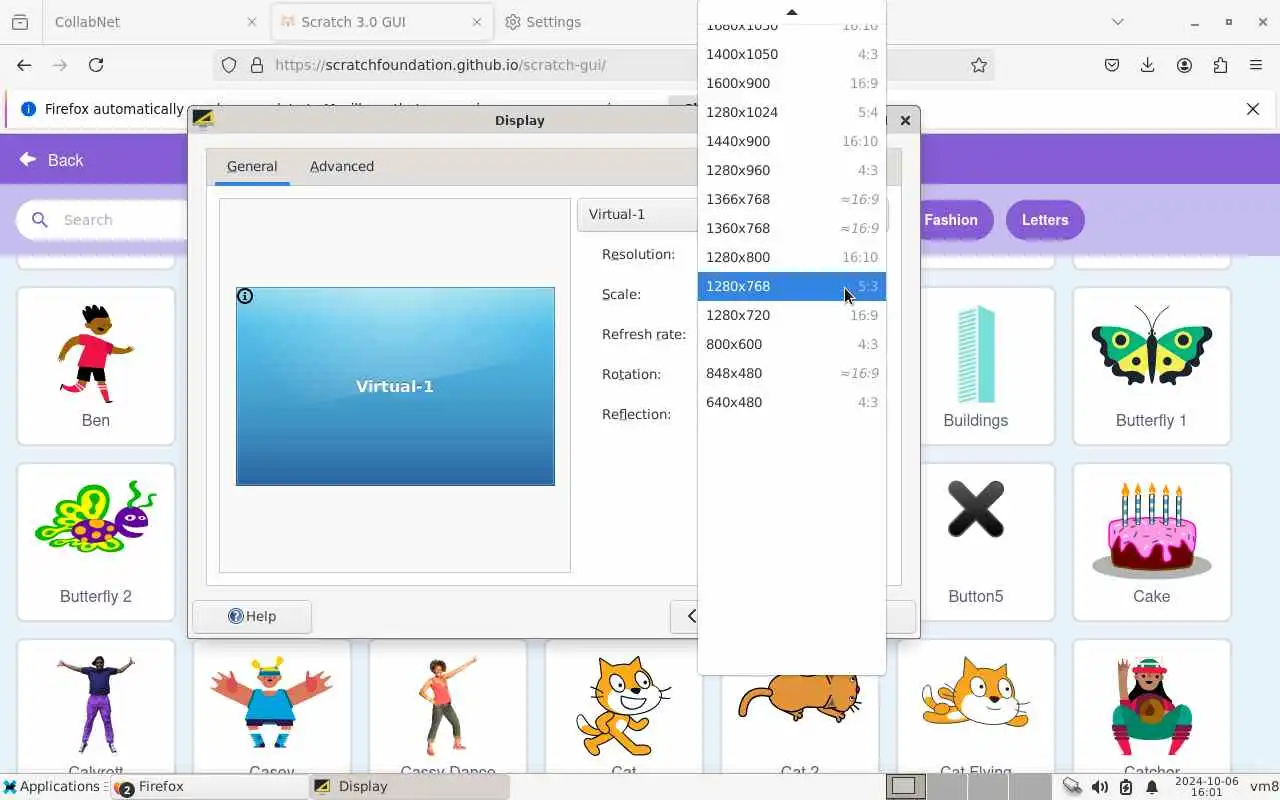1280x800 pixels.
Task: Select 1360x768 resolution entry
Action: tap(791, 228)
